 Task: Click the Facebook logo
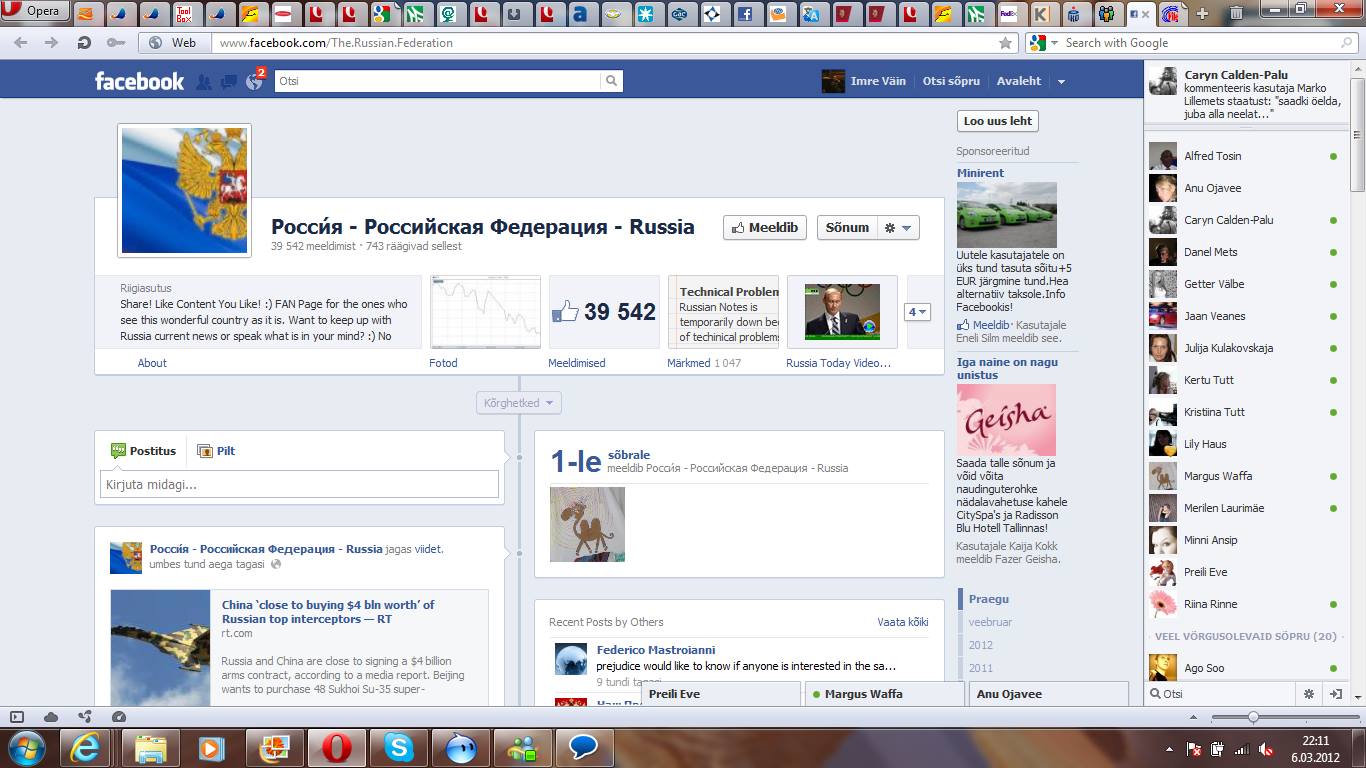139,81
